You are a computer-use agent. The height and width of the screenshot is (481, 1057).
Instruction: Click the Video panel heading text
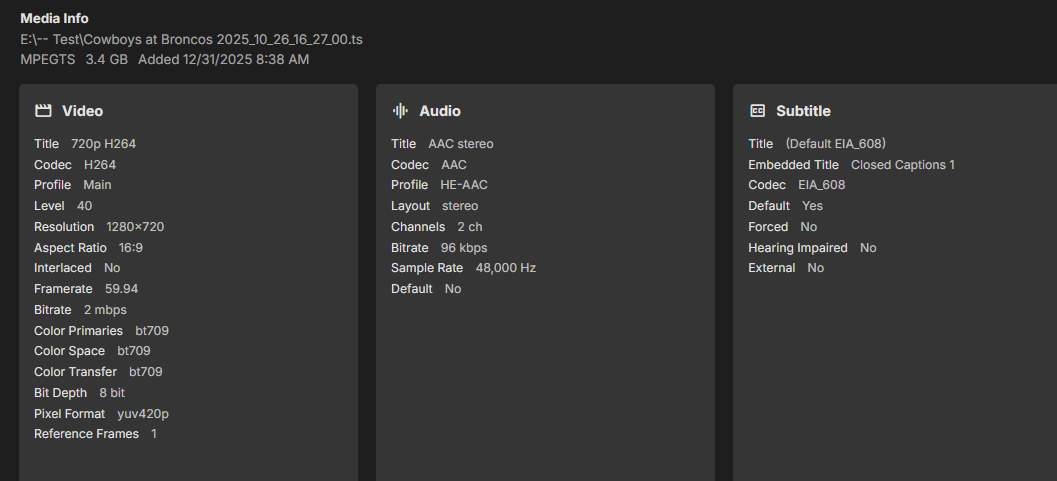(82, 111)
